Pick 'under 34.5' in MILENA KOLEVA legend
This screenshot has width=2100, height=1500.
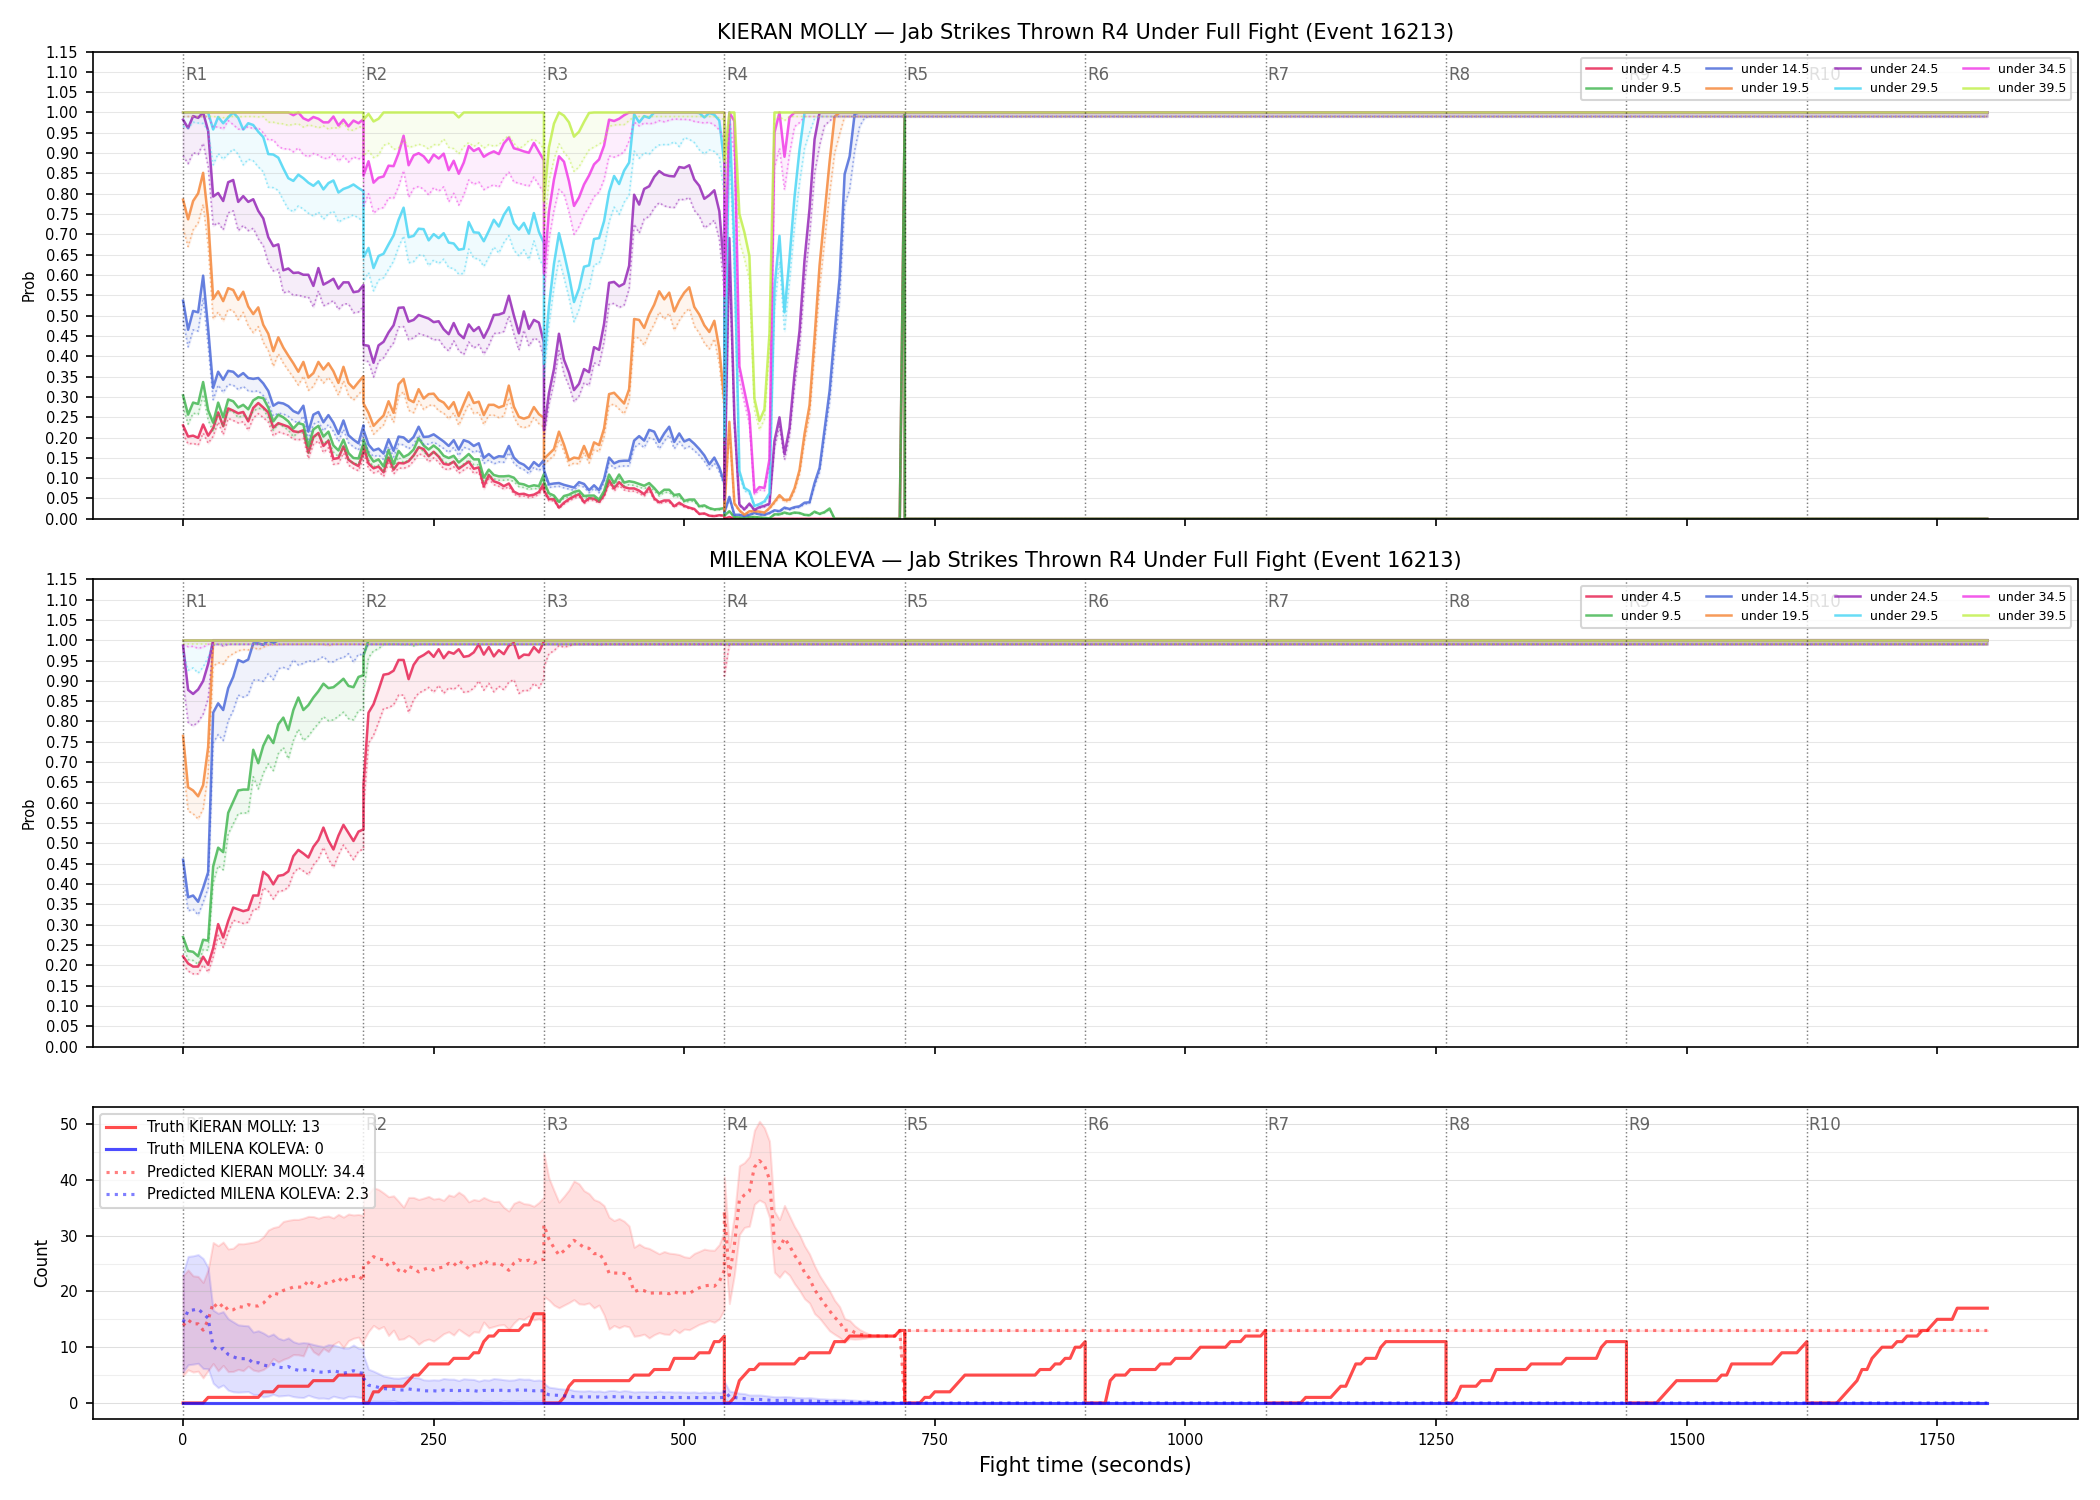(x=2014, y=597)
